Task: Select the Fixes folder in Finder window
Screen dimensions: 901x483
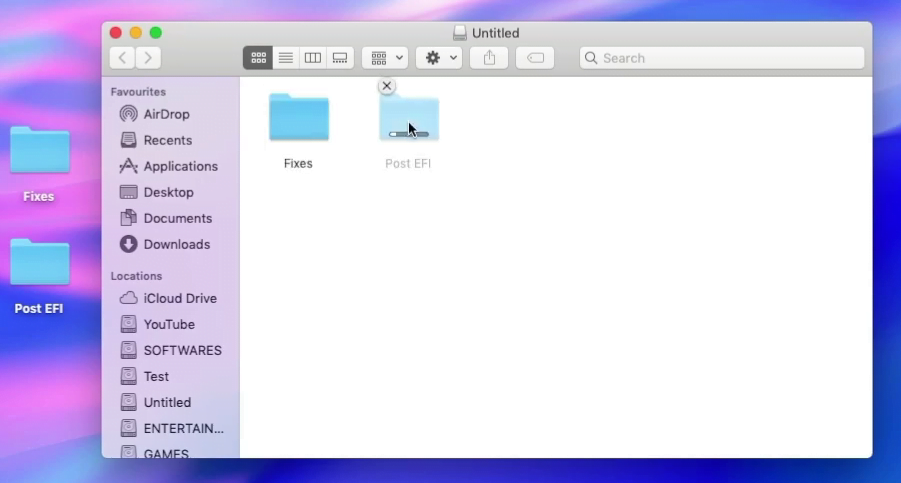Action: pyautogui.click(x=299, y=117)
